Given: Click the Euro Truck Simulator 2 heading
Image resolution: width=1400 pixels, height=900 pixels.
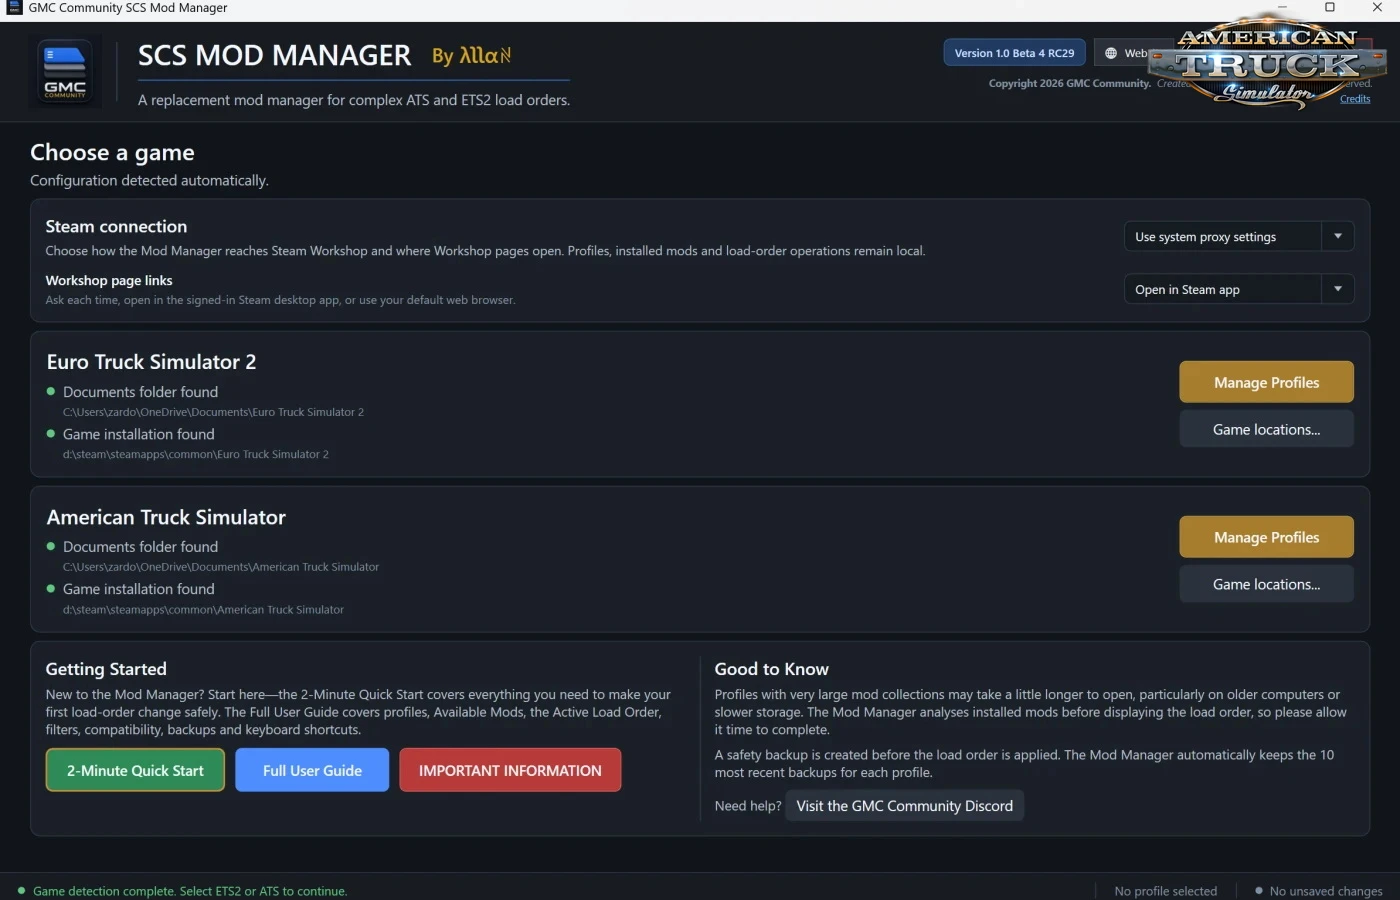Looking at the screenshot, I should pyautogui.click(x=151, y=362).
